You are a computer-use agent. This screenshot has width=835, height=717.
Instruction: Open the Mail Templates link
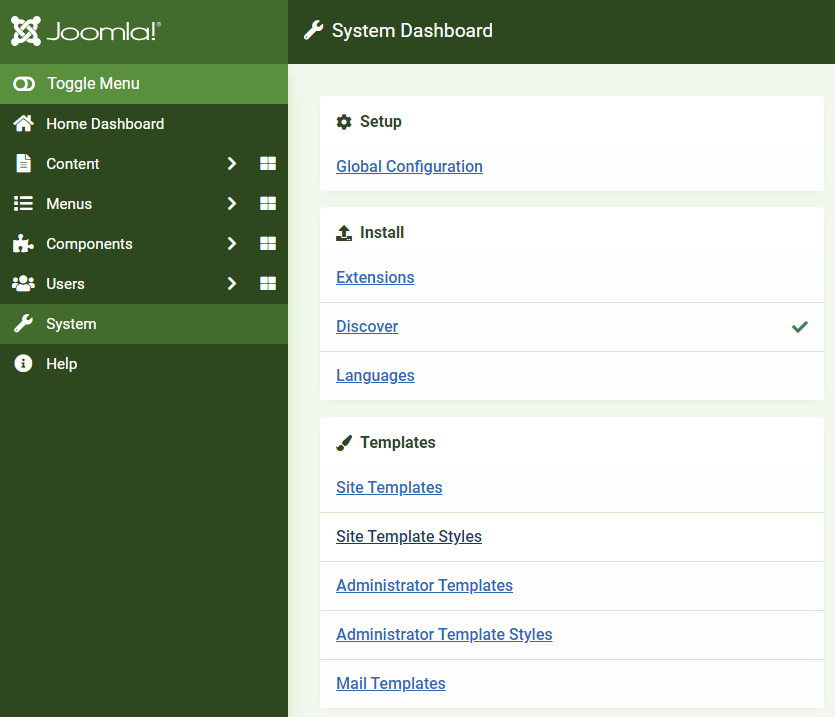(x=391, y=683)
